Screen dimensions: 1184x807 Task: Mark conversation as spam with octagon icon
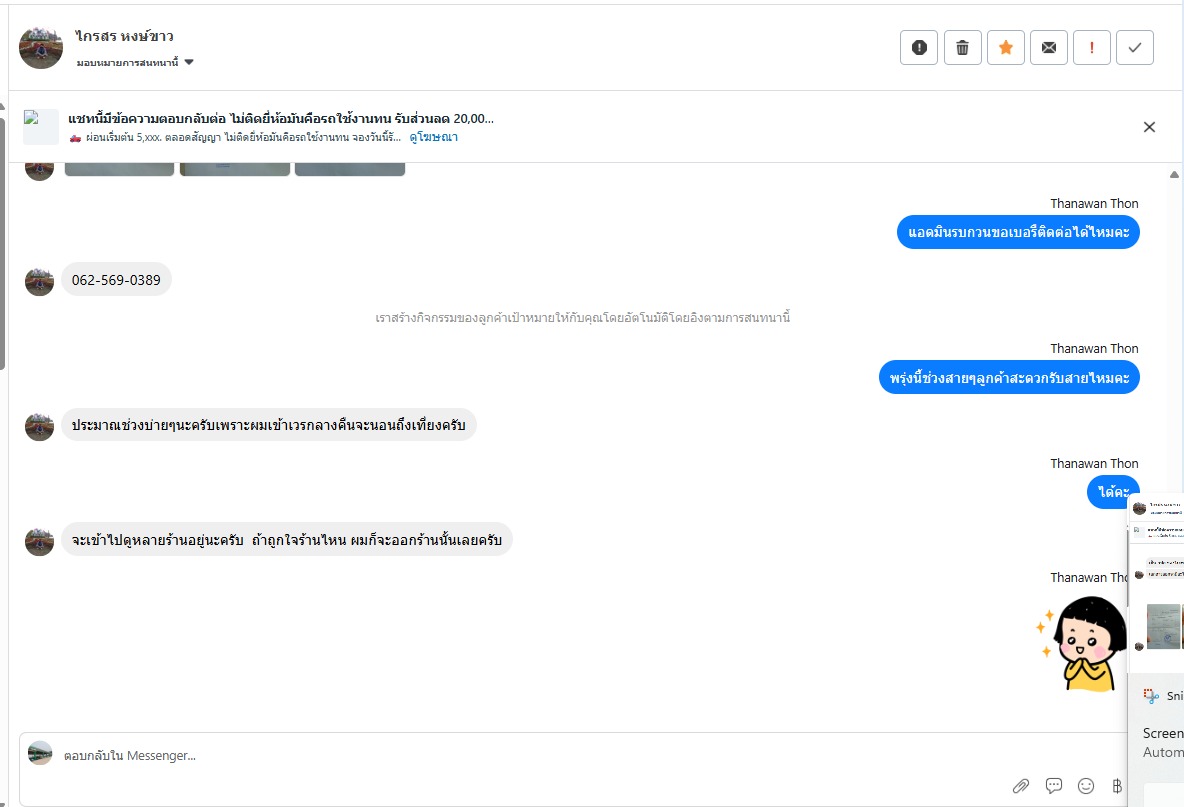(919, 48)
